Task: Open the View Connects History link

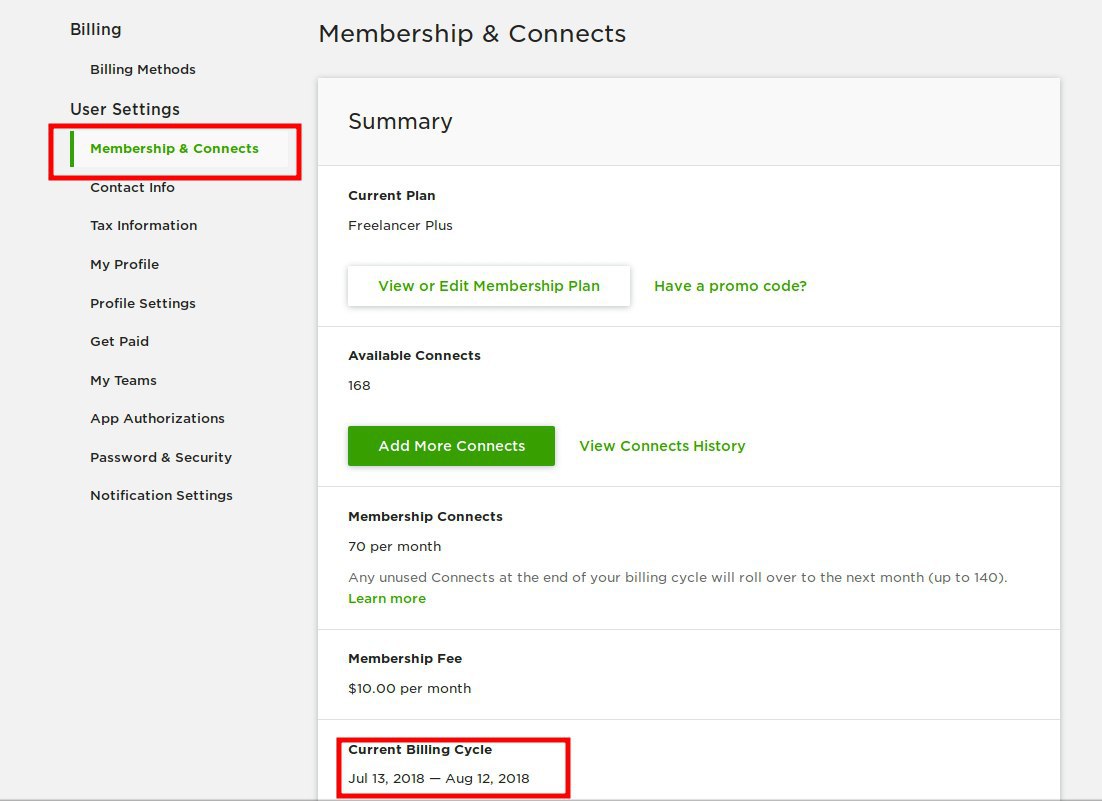Action: (662, 446)
